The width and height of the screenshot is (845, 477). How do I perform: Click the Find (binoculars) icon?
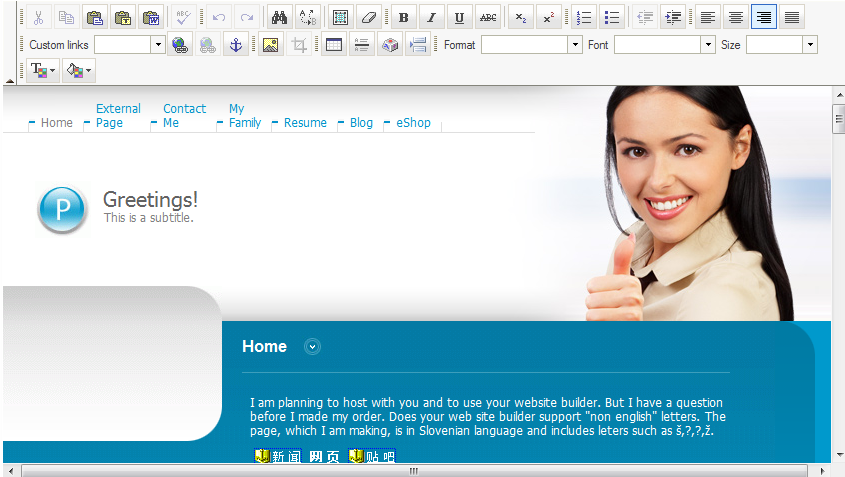click(x=279, y=17)
